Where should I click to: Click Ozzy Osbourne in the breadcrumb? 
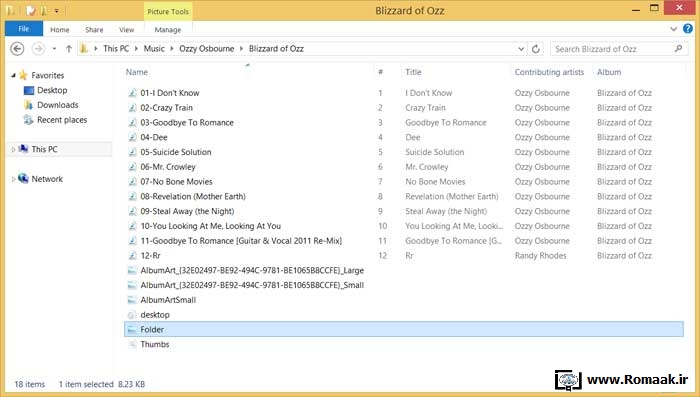point(207,49)
